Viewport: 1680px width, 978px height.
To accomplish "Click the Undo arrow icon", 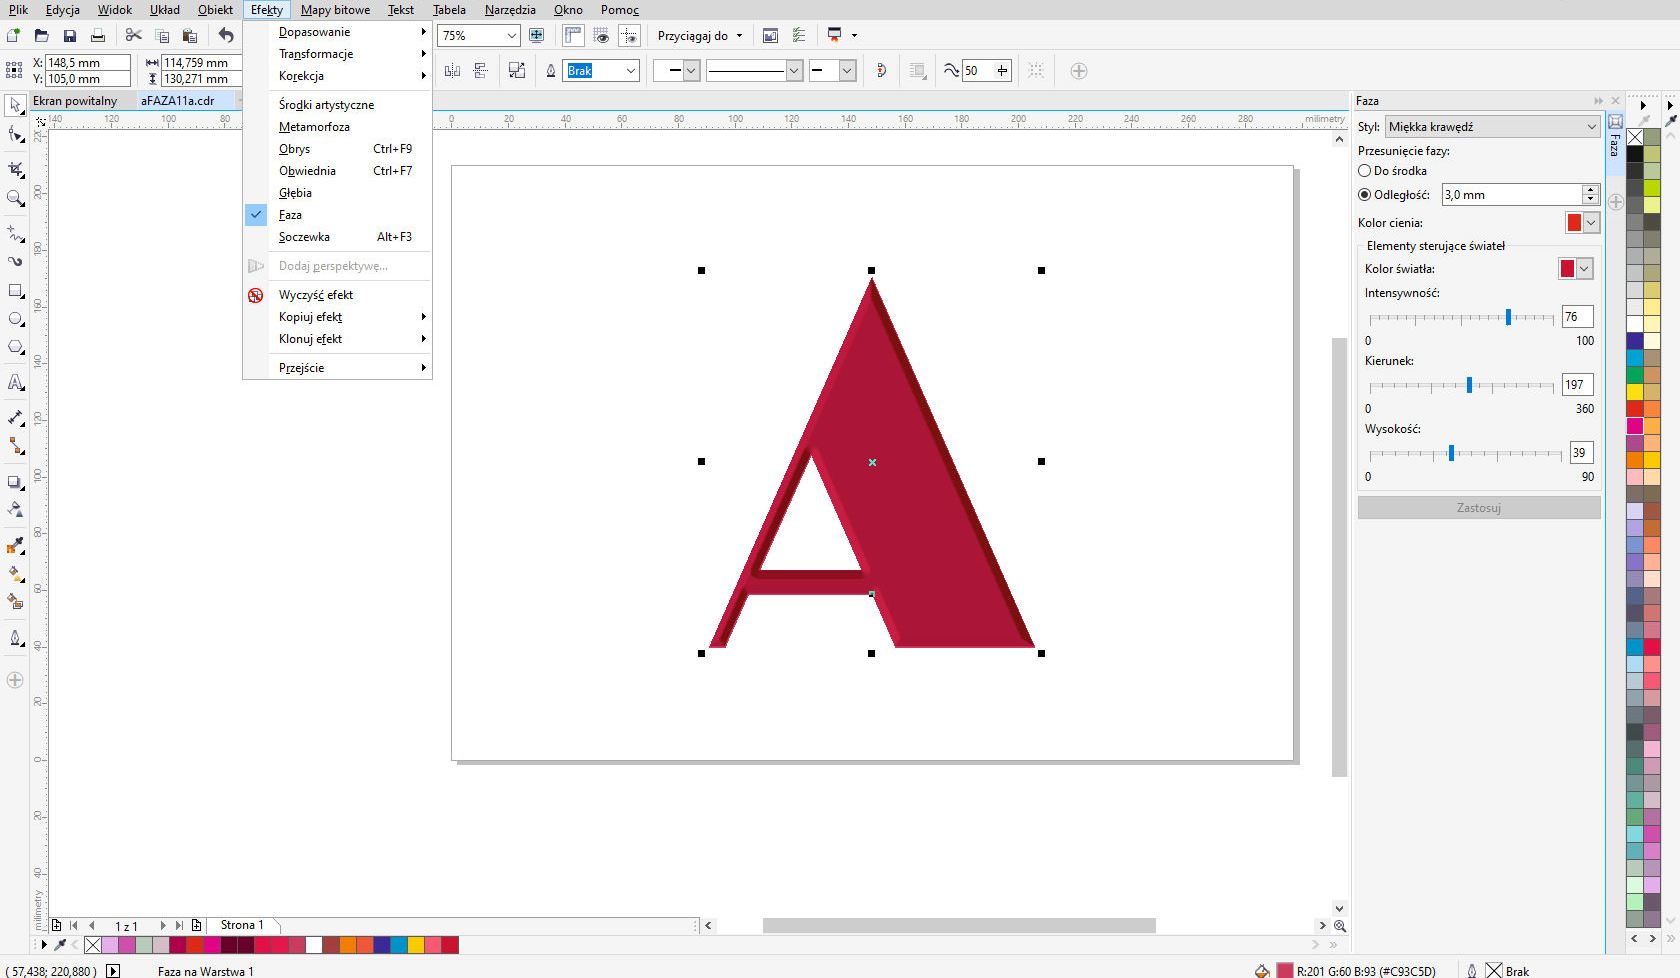I will point(226,36).
